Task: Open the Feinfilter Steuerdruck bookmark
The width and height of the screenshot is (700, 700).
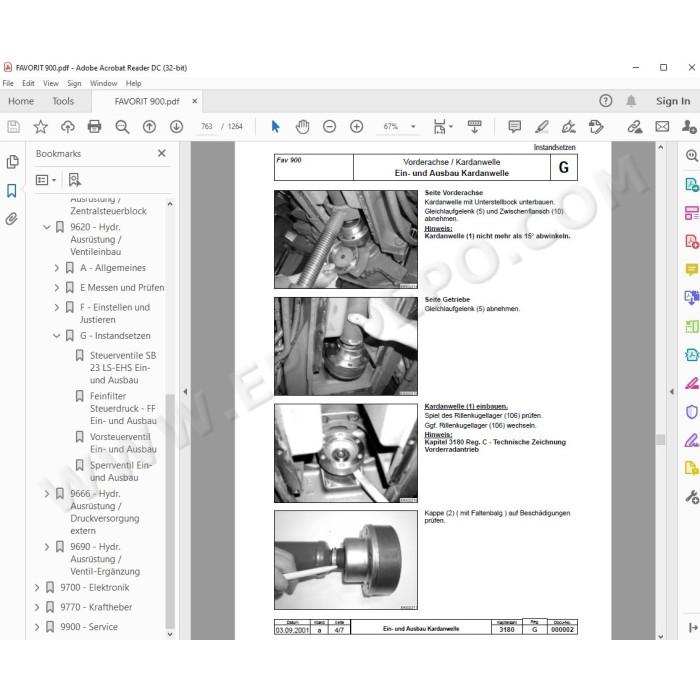Action: 123,408
